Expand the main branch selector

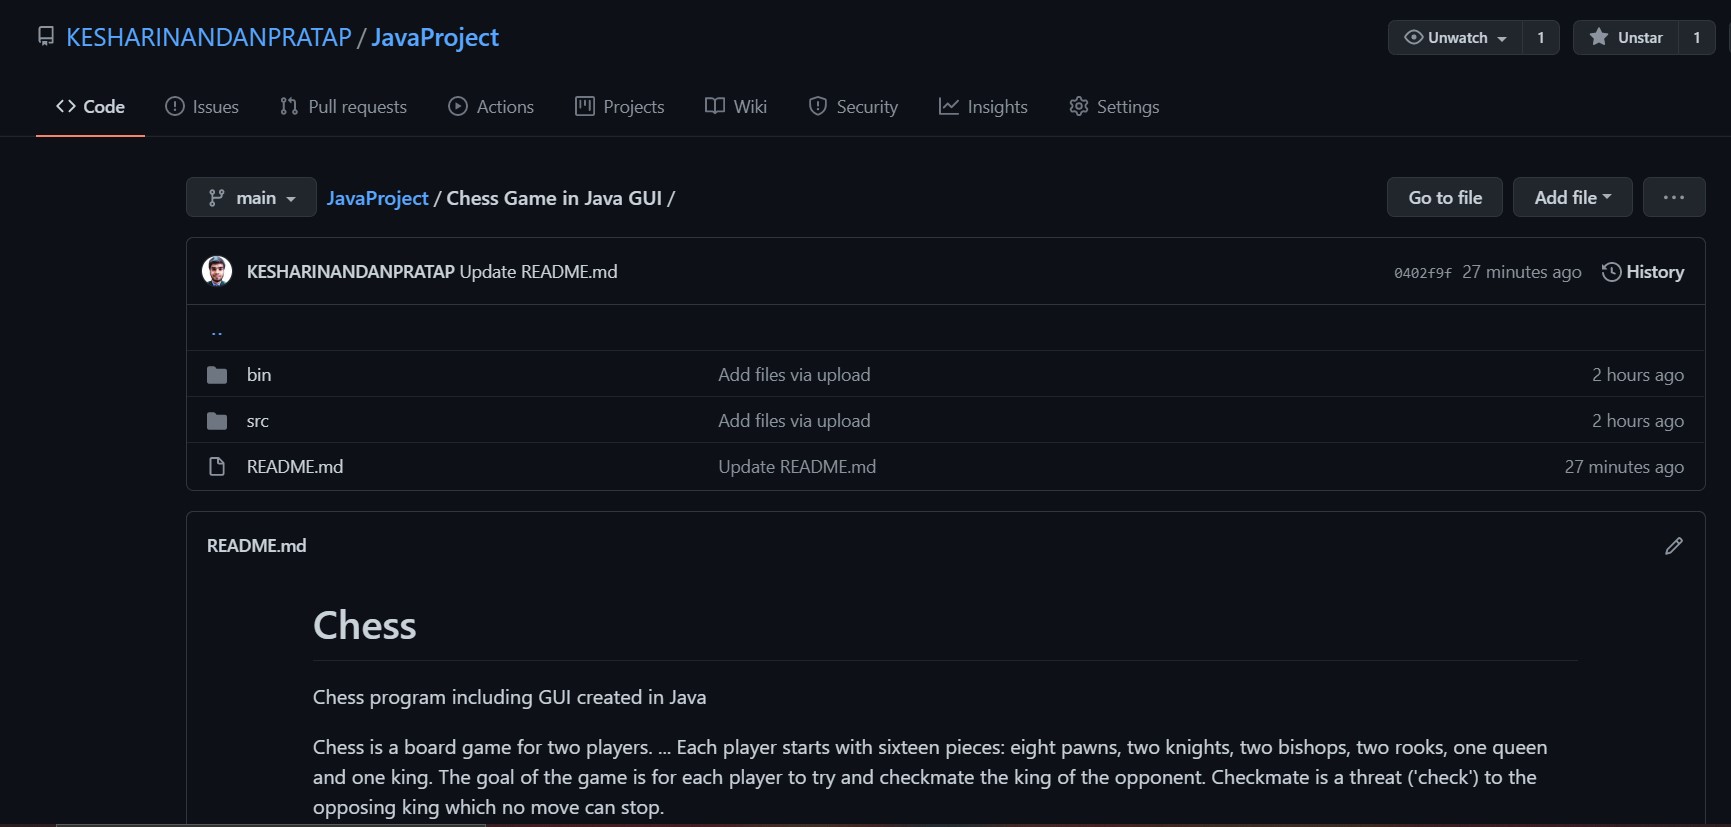251,198
